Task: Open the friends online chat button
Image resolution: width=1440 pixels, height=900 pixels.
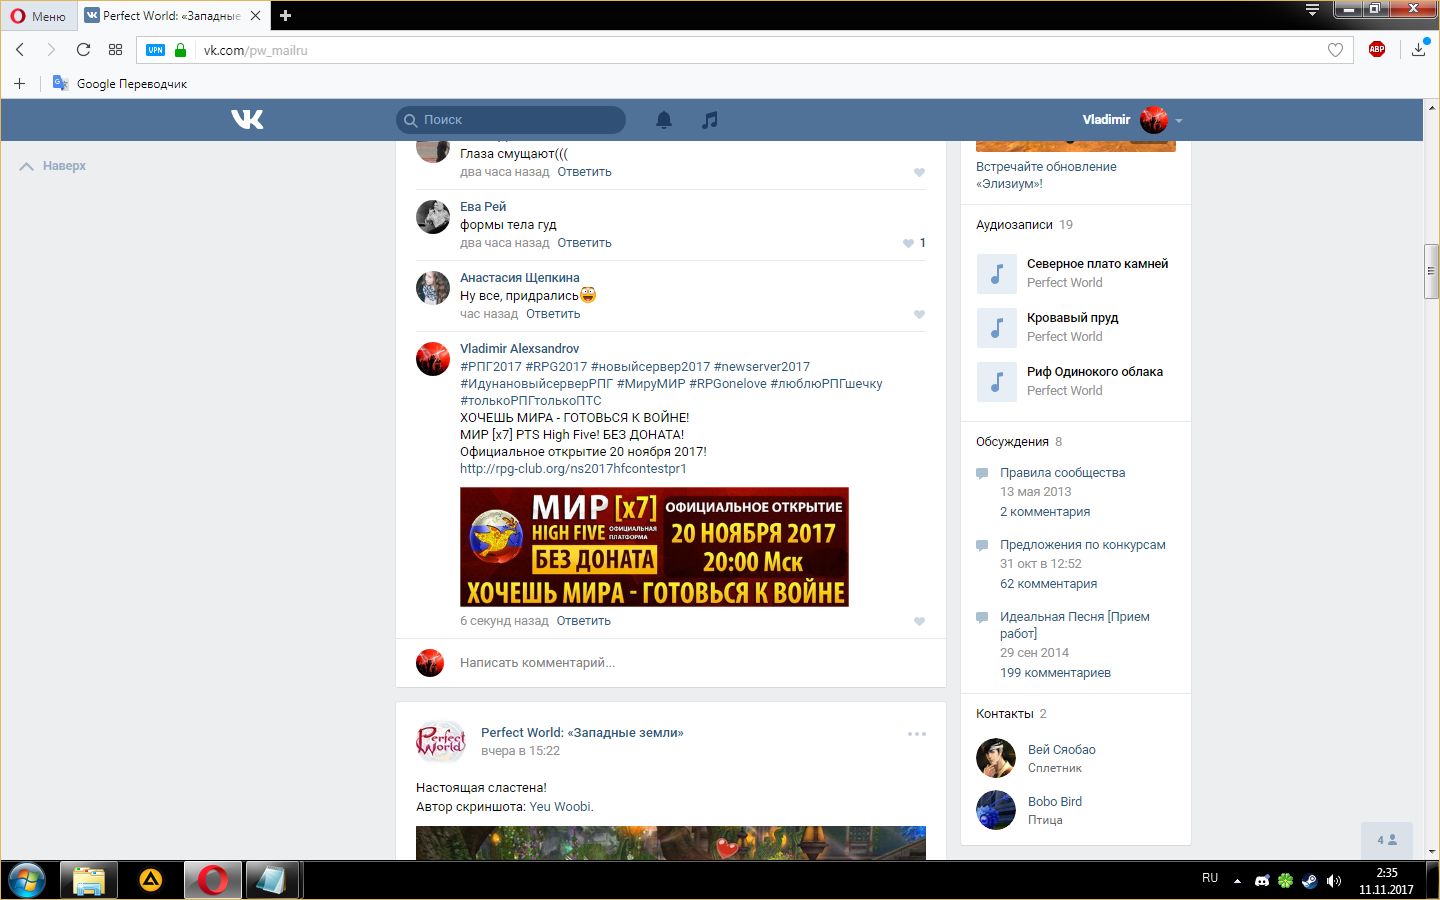Action: [x=1387, y=840]
